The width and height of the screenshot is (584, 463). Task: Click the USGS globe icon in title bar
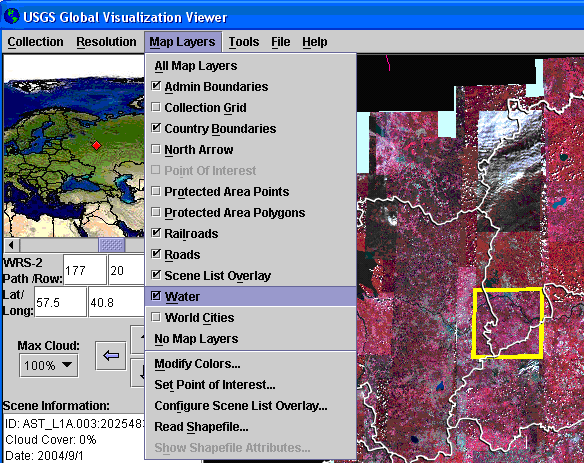[x=12, y=16]
